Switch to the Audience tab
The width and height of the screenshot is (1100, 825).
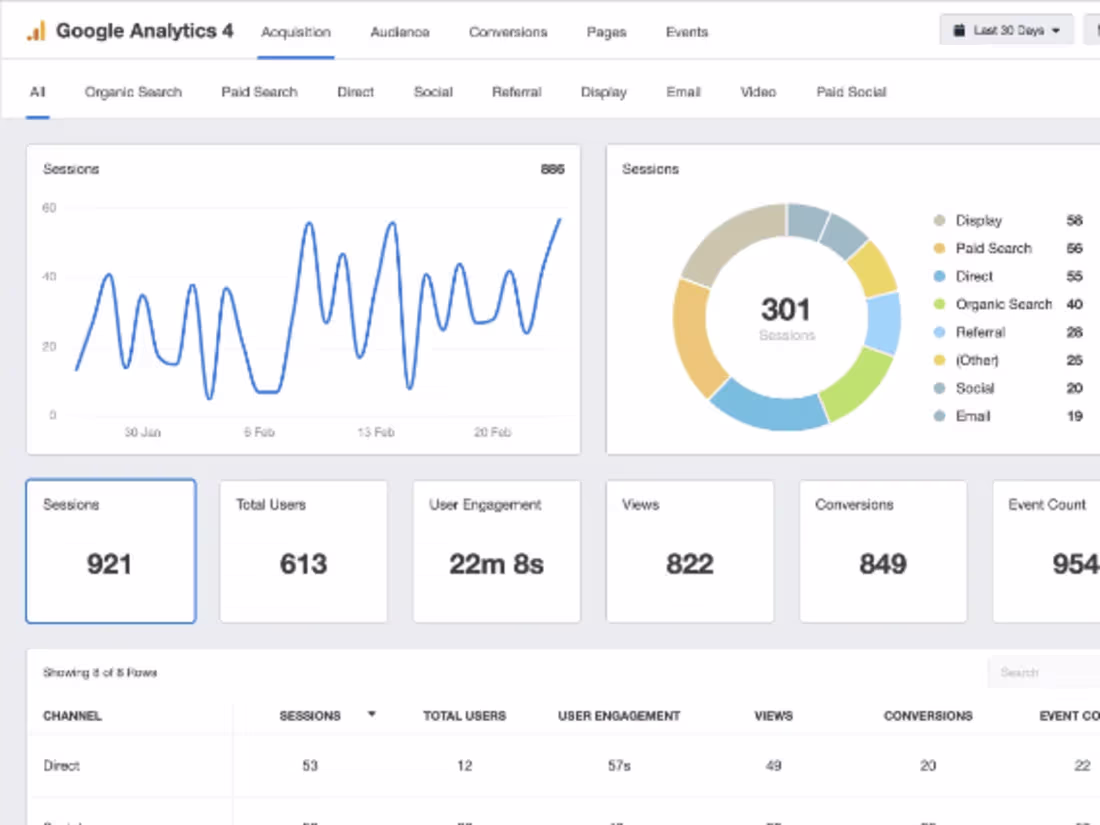tap(400, 32)
